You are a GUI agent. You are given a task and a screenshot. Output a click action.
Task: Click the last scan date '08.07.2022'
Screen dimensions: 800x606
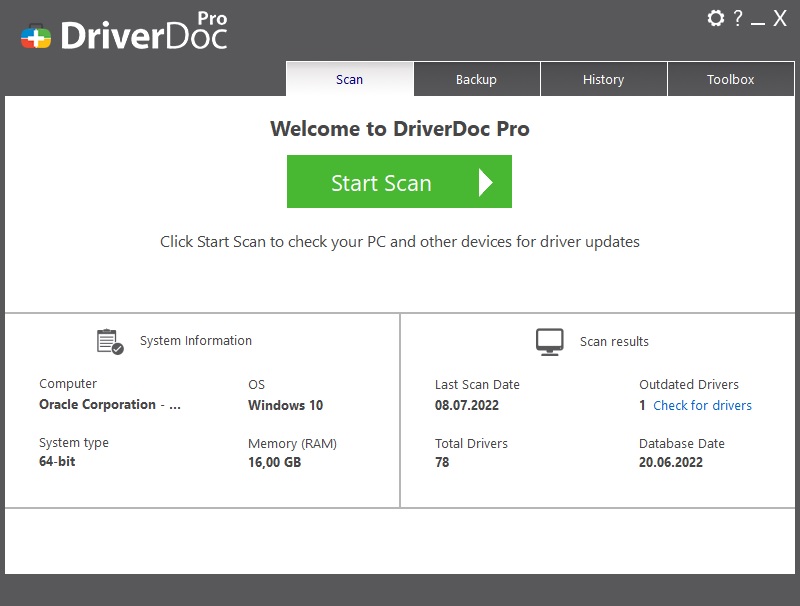[467, 406]
